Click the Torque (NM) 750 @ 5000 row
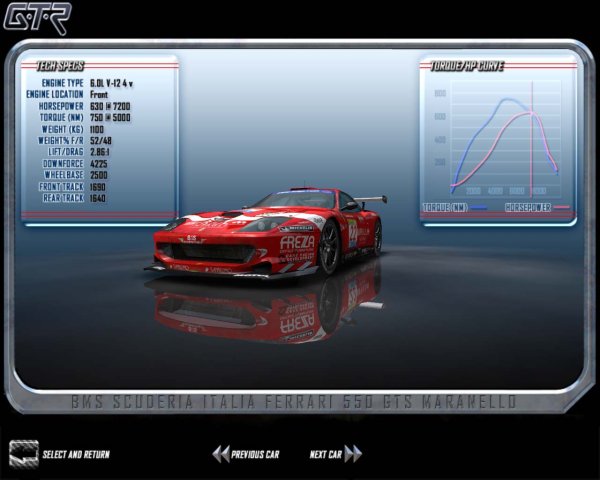Screen dimensions: 600x480 [90, 117]
